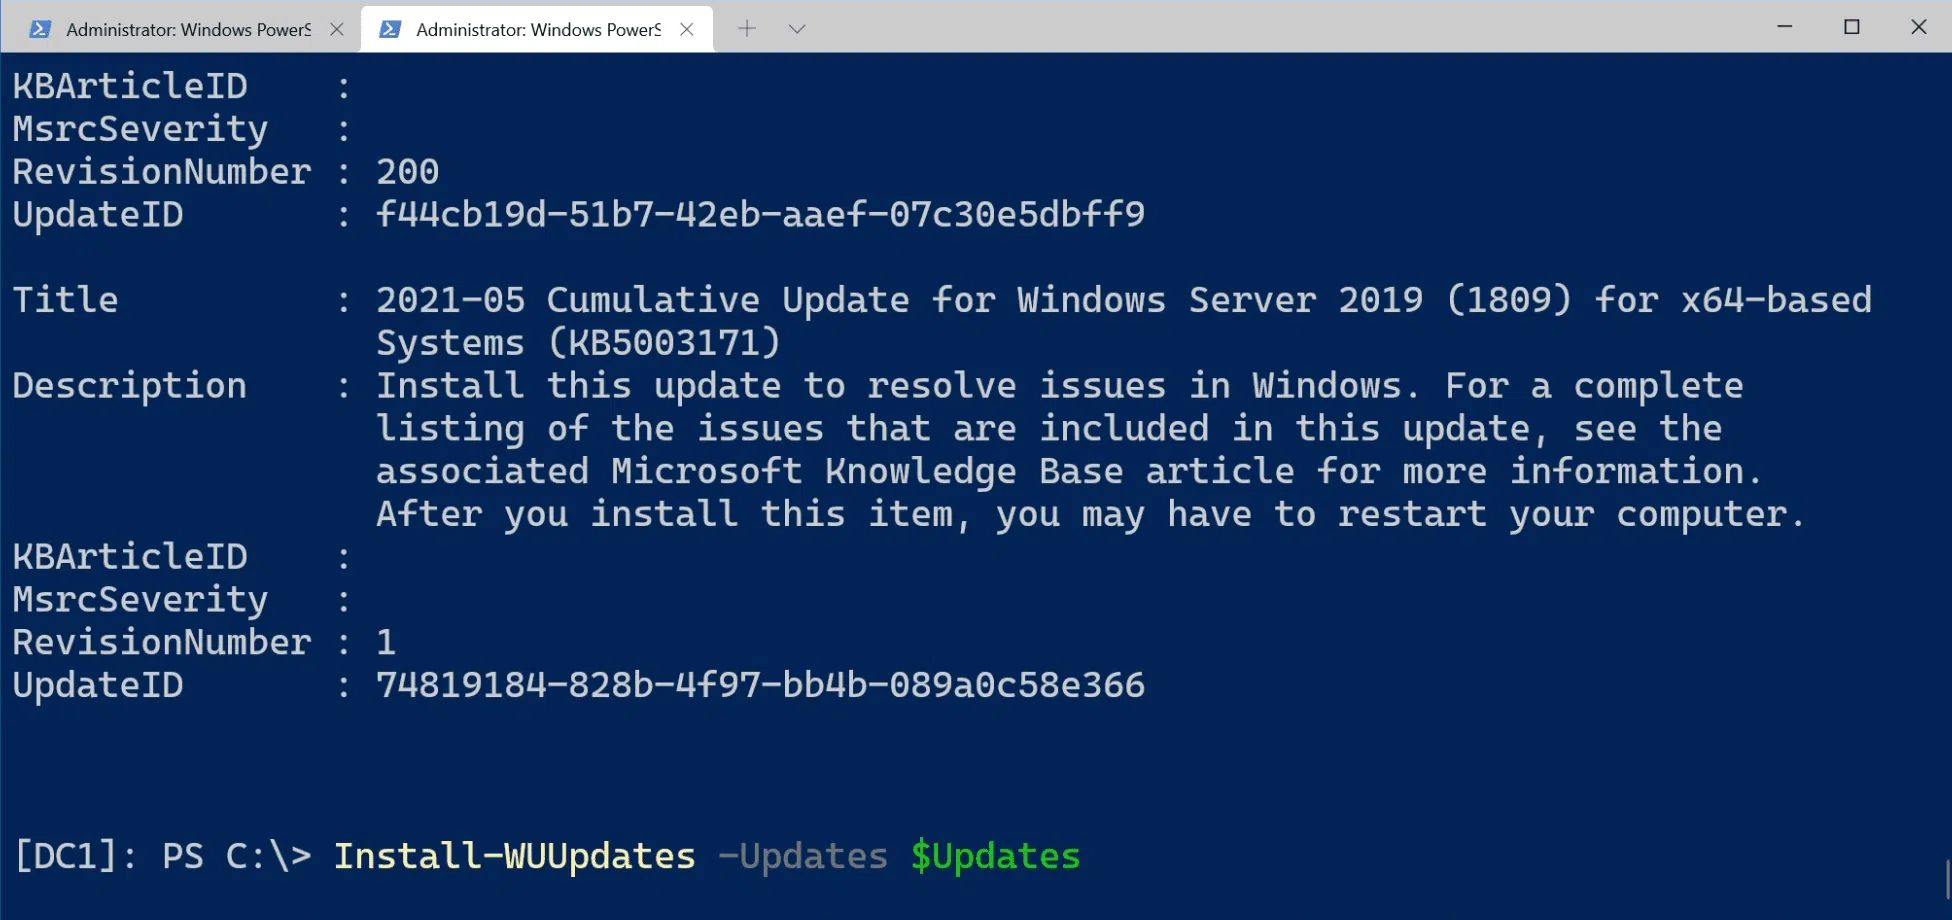Image resolution: width=1952 pixels, height=920 pixels.
Task: Click the [DC1]: PS C:\> prompt
Action: pyautogui.click(x=163, y=856)
